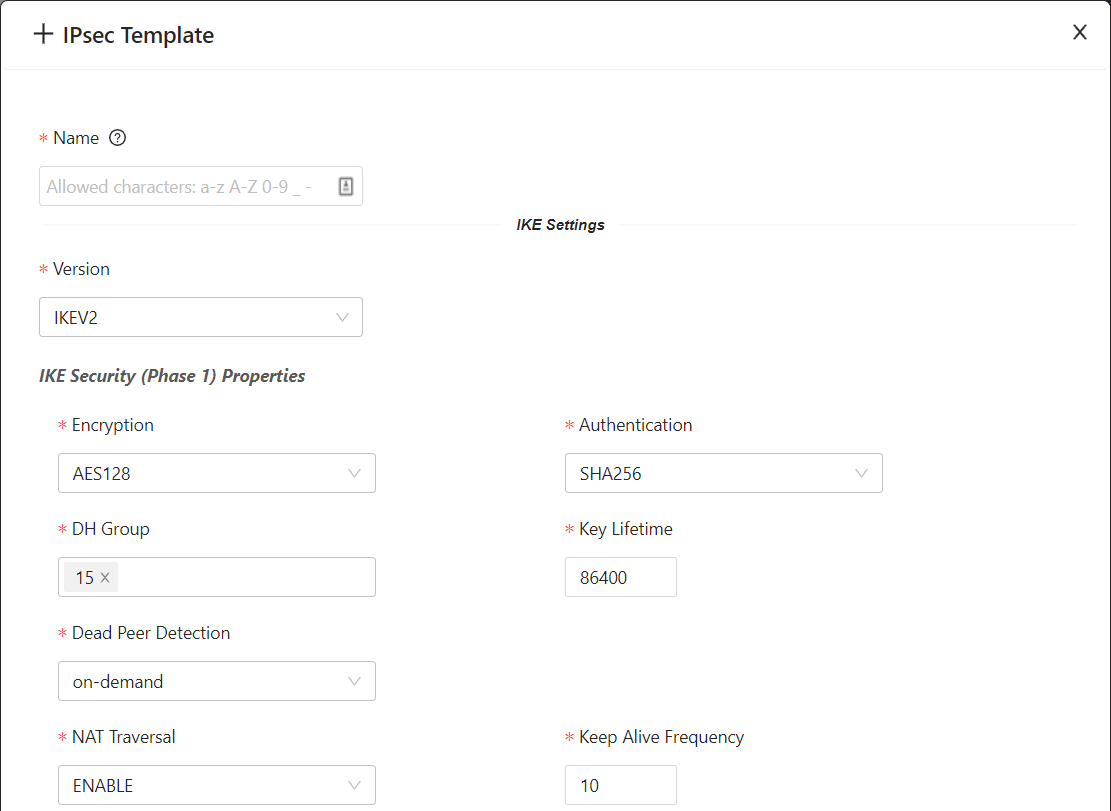This screenshot has height=811, width=1111.
Task: Click the Dead Peer Detection label
Action: 151,633
